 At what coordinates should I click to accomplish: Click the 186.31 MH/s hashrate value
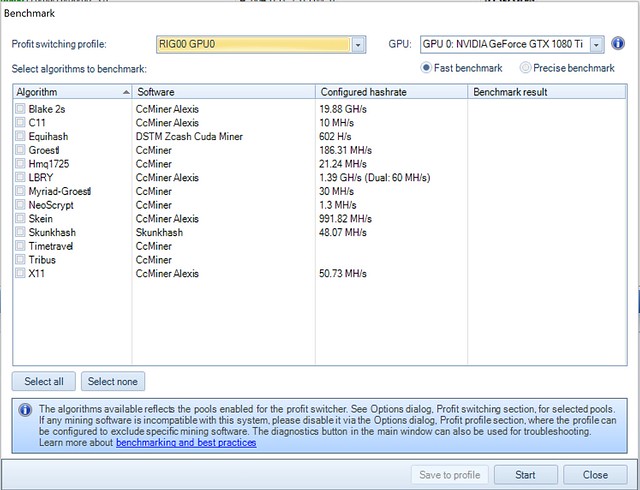pos(345,150)
